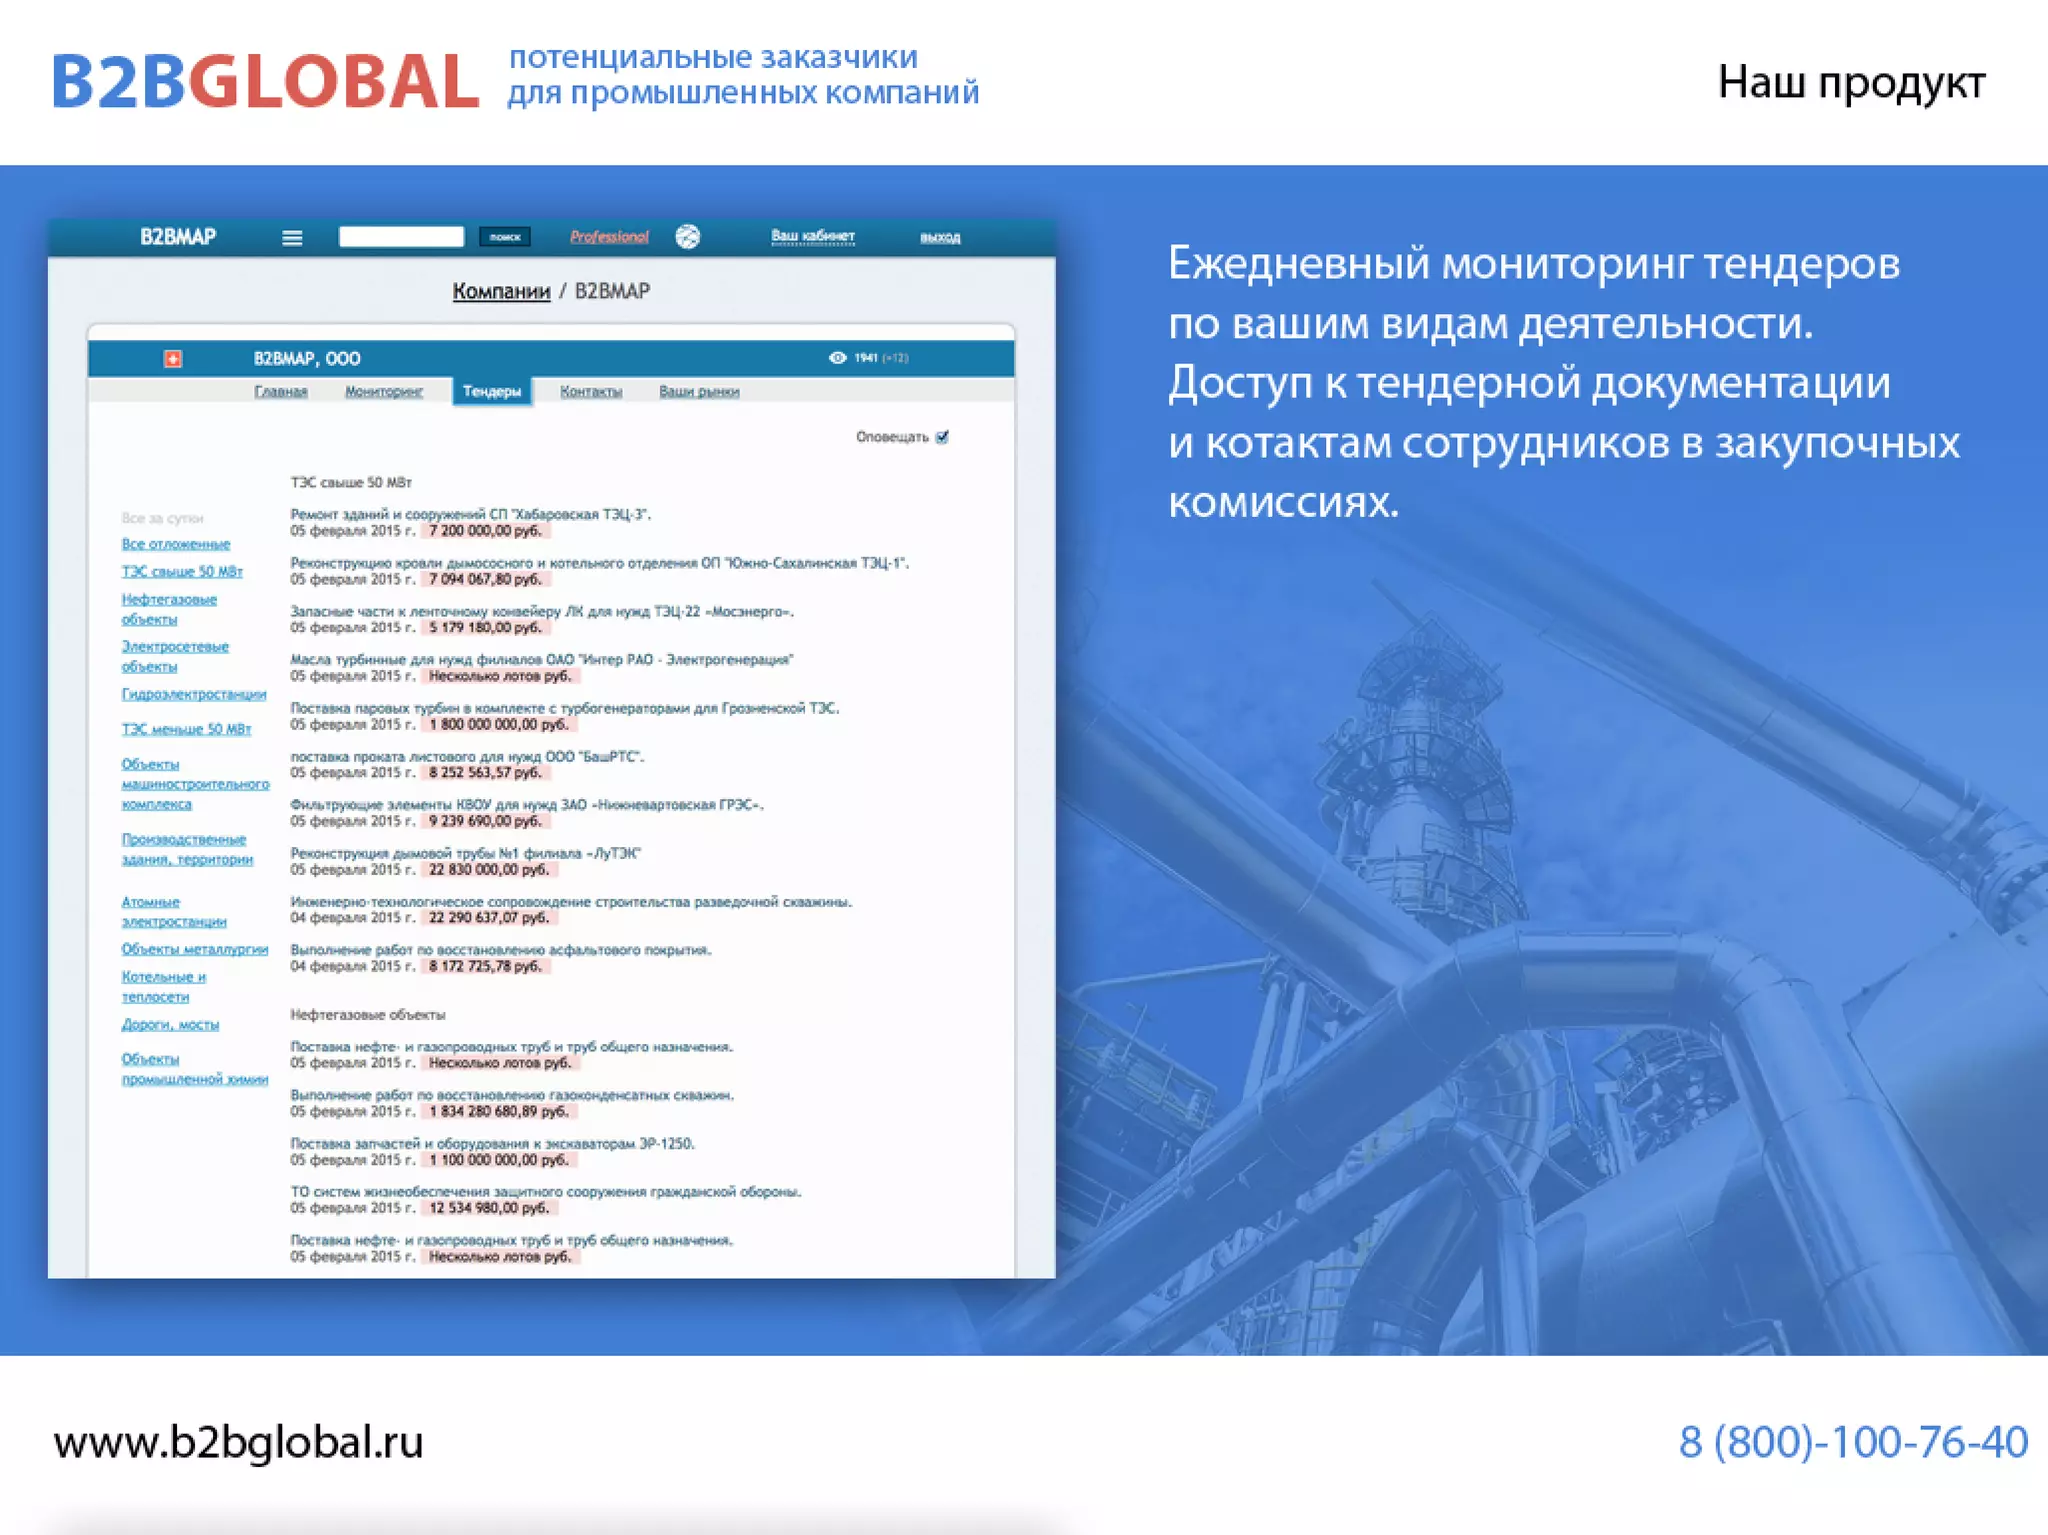Open Ваш кабинет link
Screen dimensions: 2048x1535
(x=812, y=237)
